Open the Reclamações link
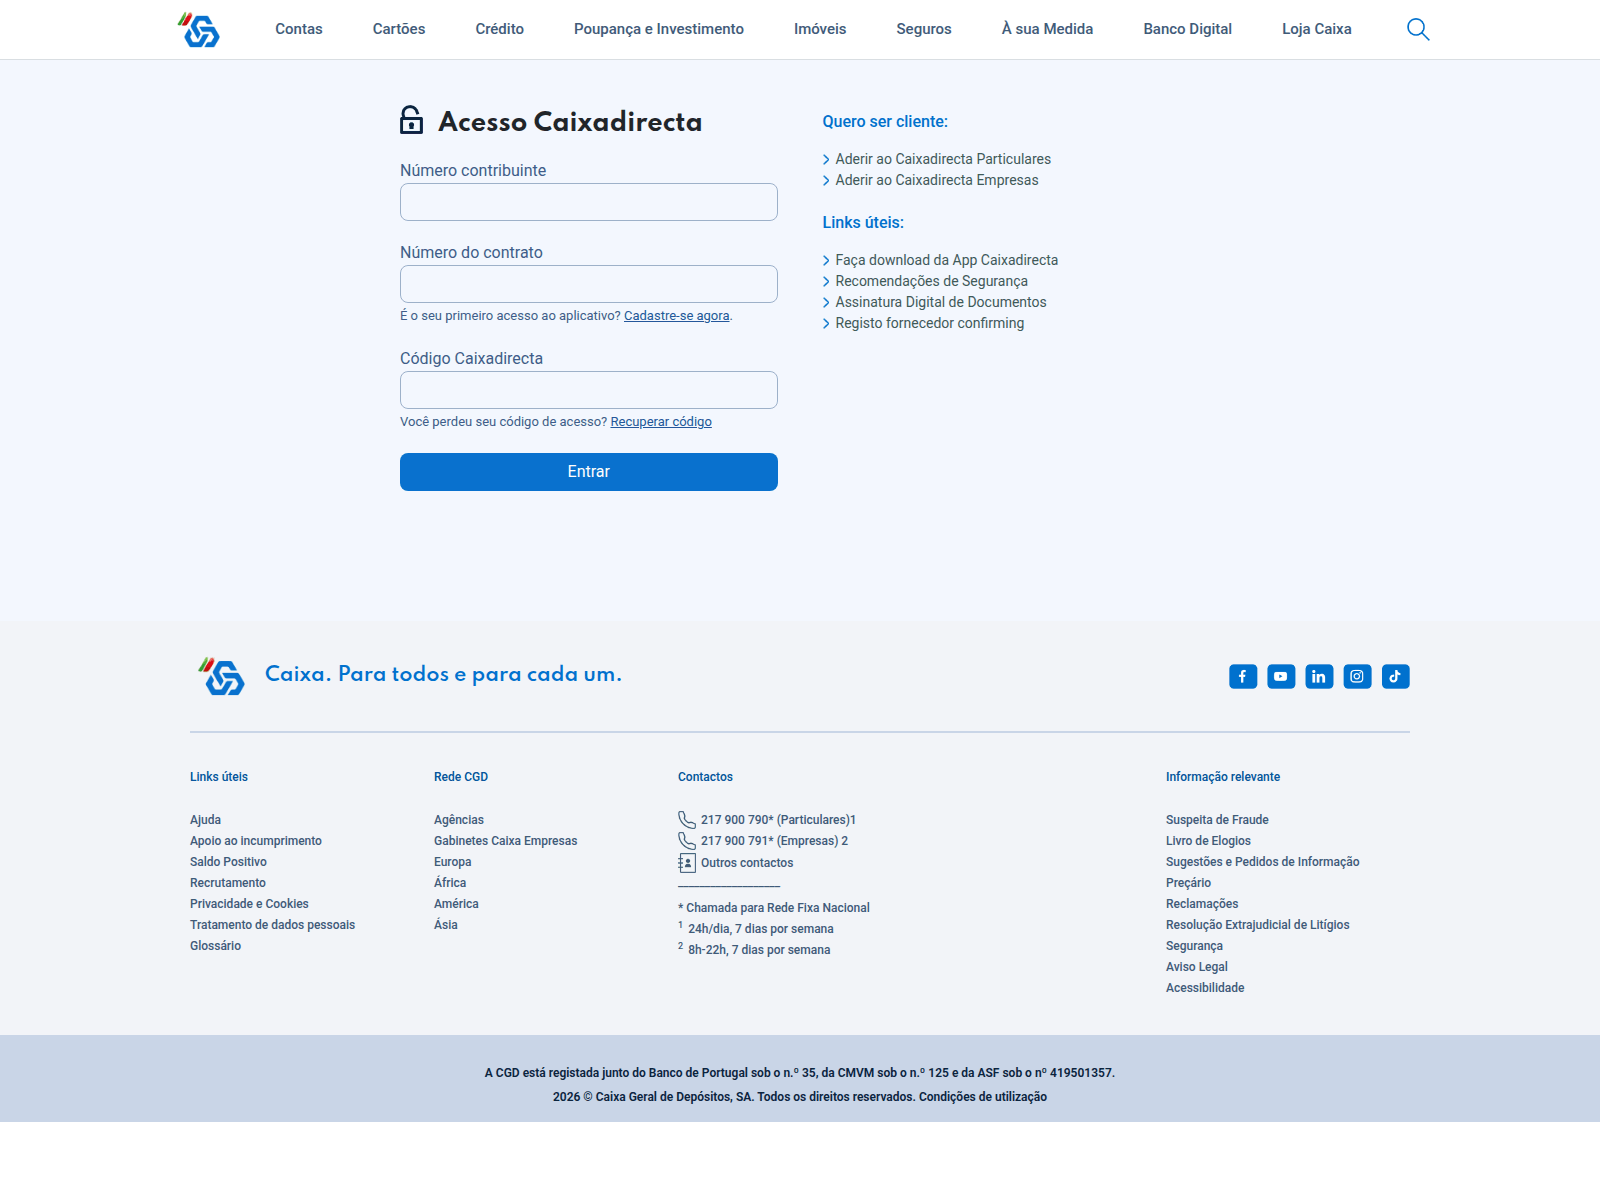Screen dimensions: 1600x1200 [x=1202, y=904]
